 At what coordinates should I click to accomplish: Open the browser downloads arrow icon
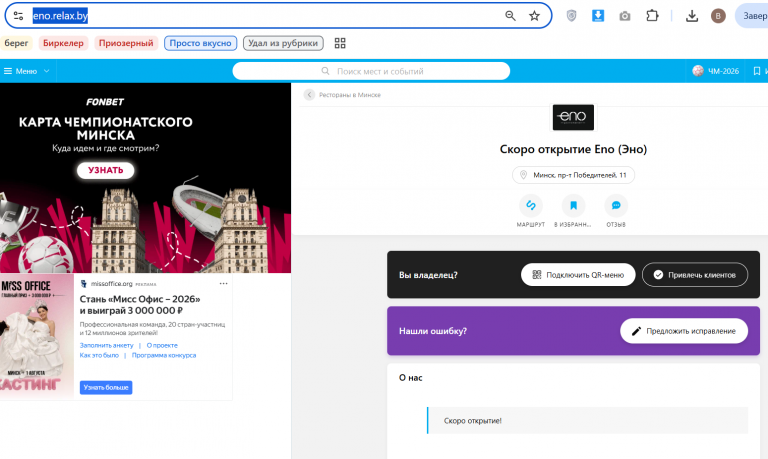tap(692, 16)
